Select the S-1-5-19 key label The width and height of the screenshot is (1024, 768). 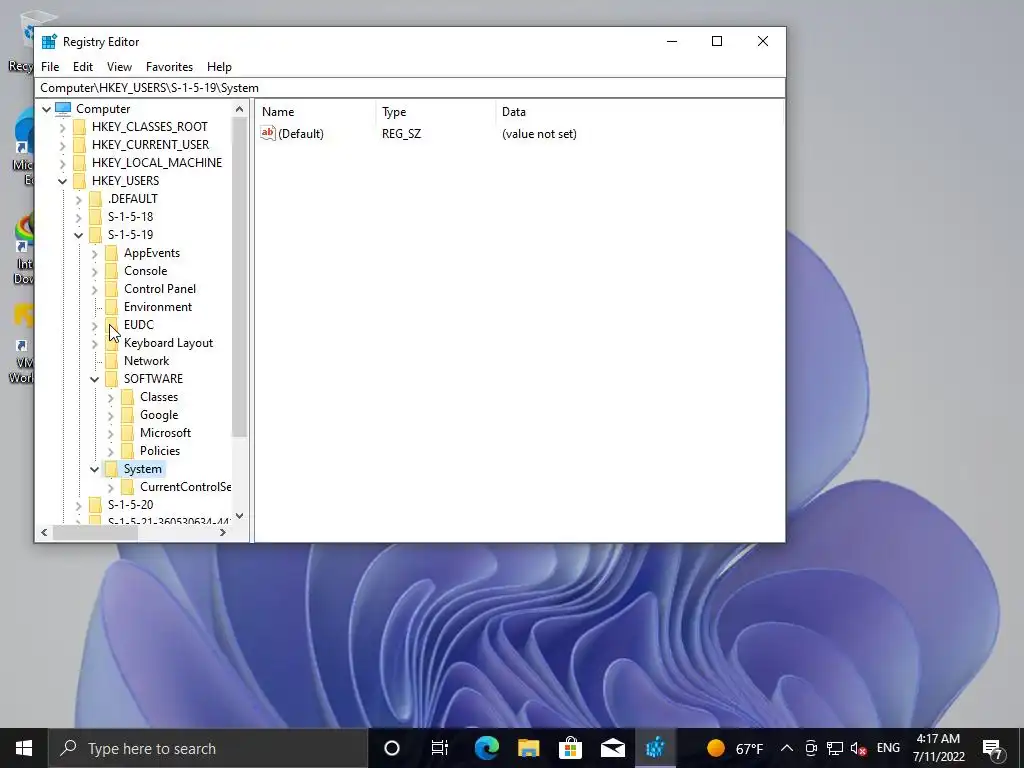point(131,234)
